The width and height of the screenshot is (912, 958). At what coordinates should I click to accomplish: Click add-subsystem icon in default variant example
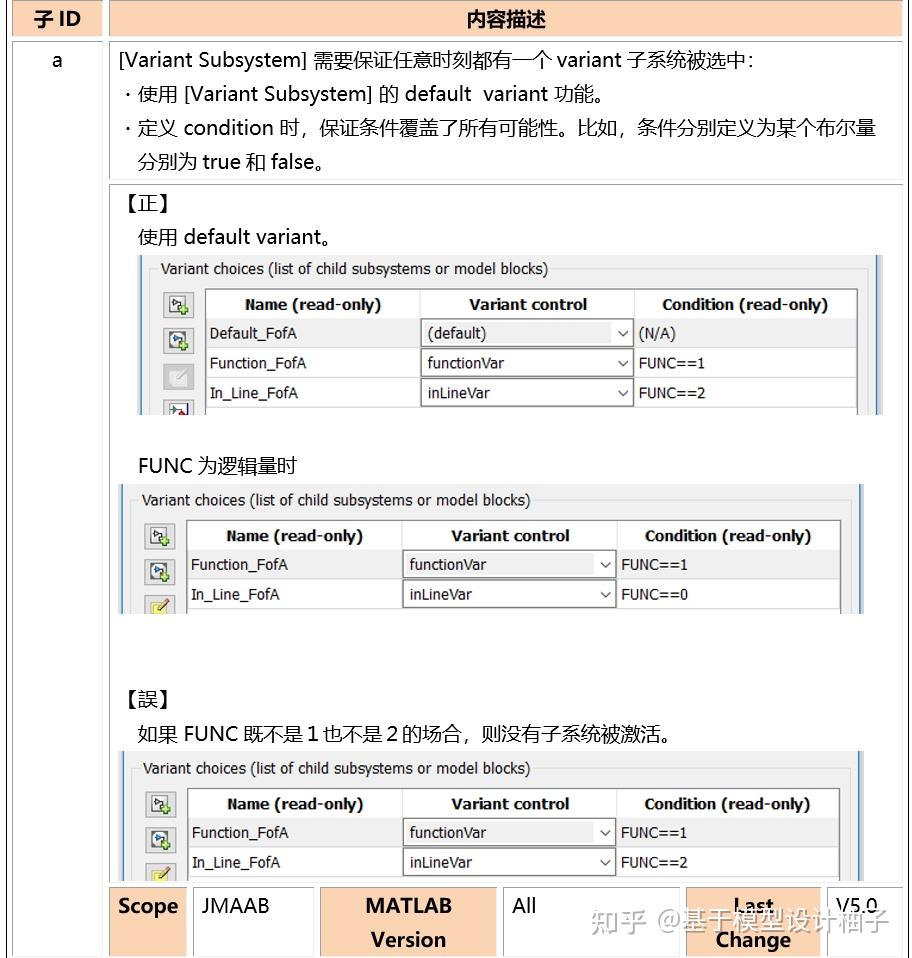coord(178,305)
